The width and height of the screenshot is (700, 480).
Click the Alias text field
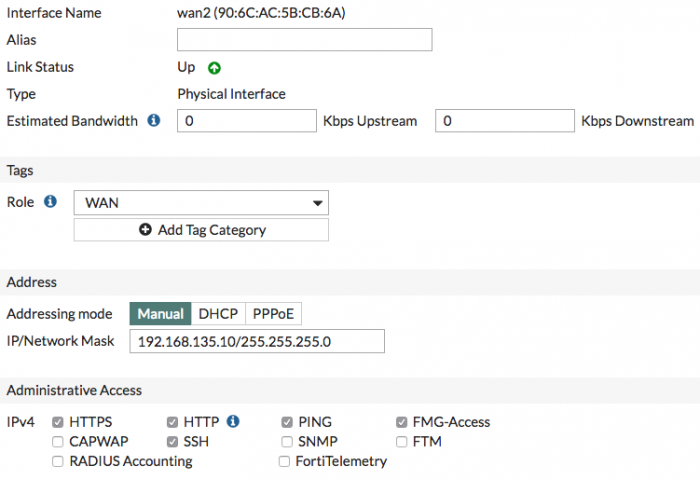click(304, 40)
